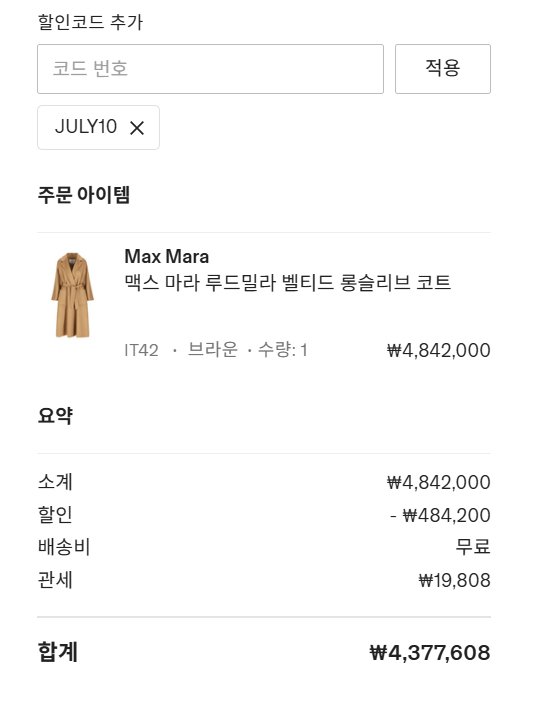Click the 소계 row amount
The image size is (551, 713).
tap(439, 482)
